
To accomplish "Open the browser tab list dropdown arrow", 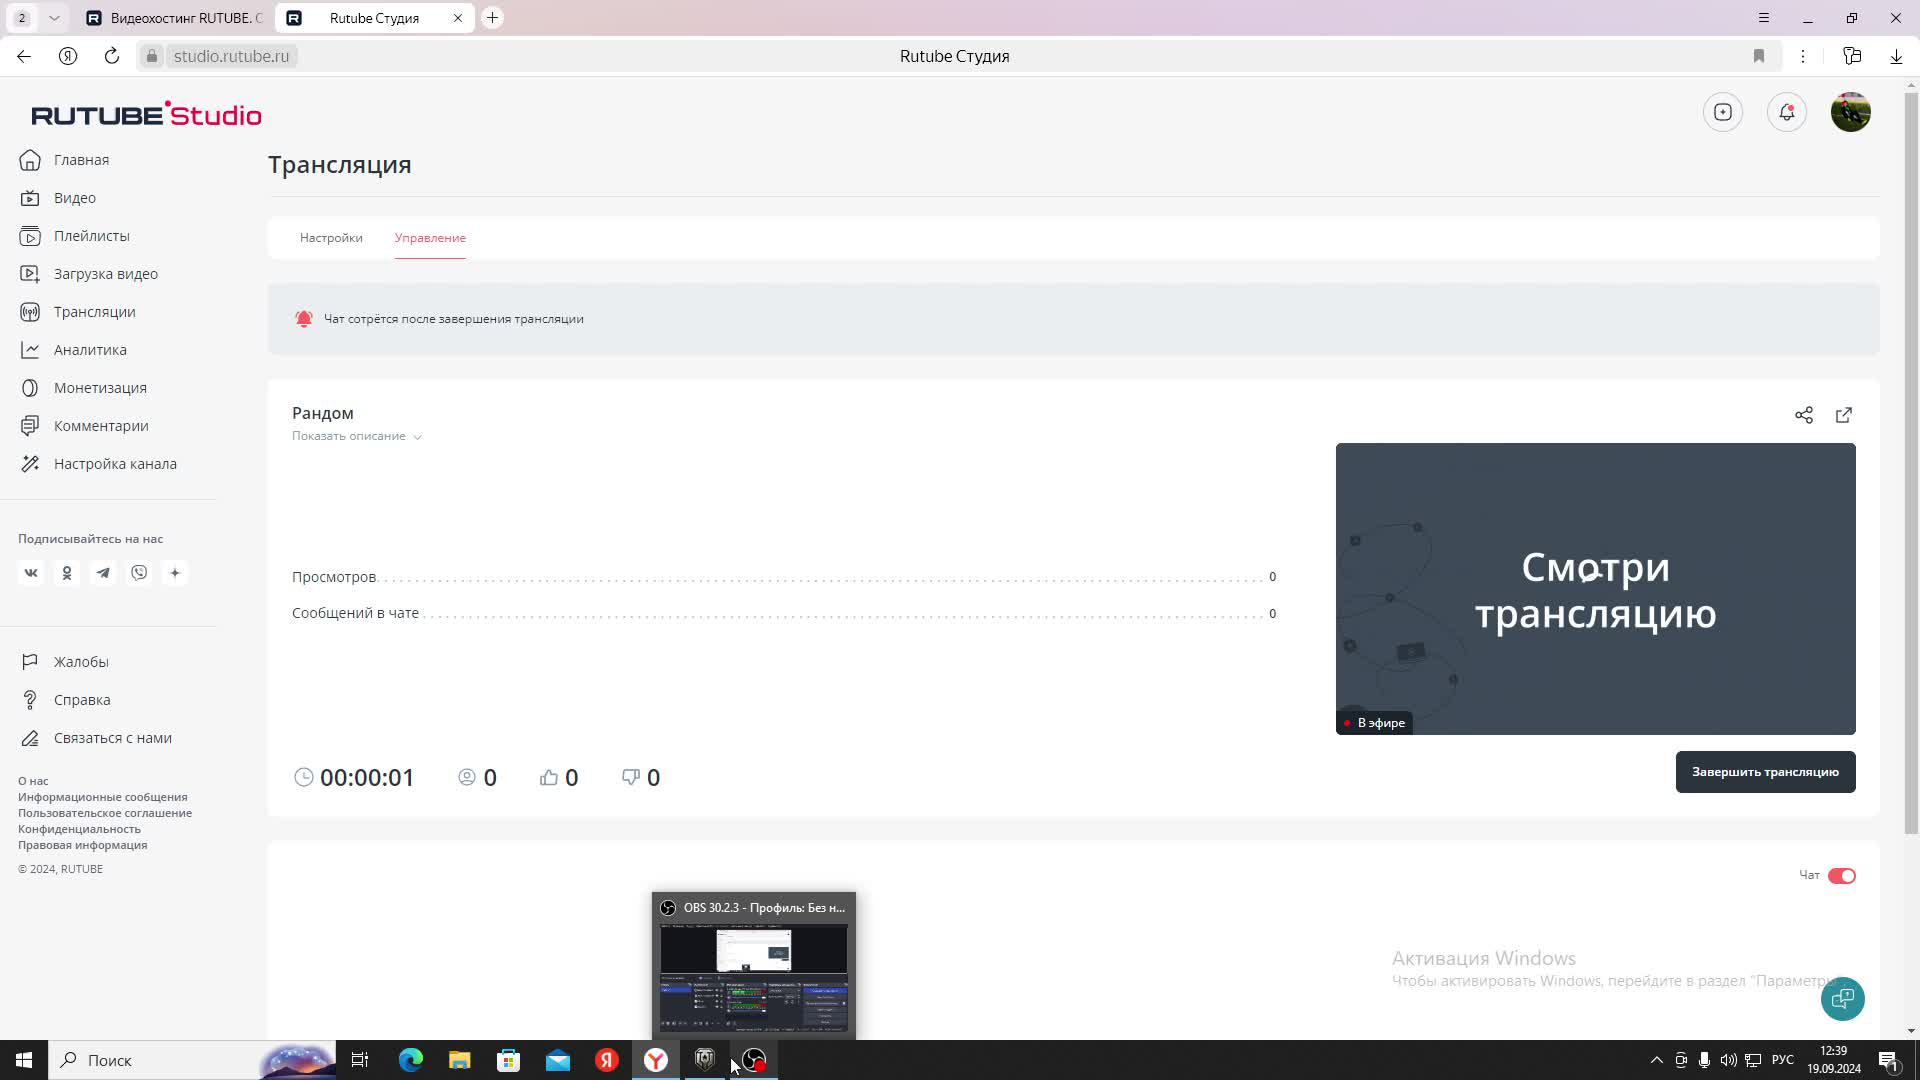I will coord(54,18).
